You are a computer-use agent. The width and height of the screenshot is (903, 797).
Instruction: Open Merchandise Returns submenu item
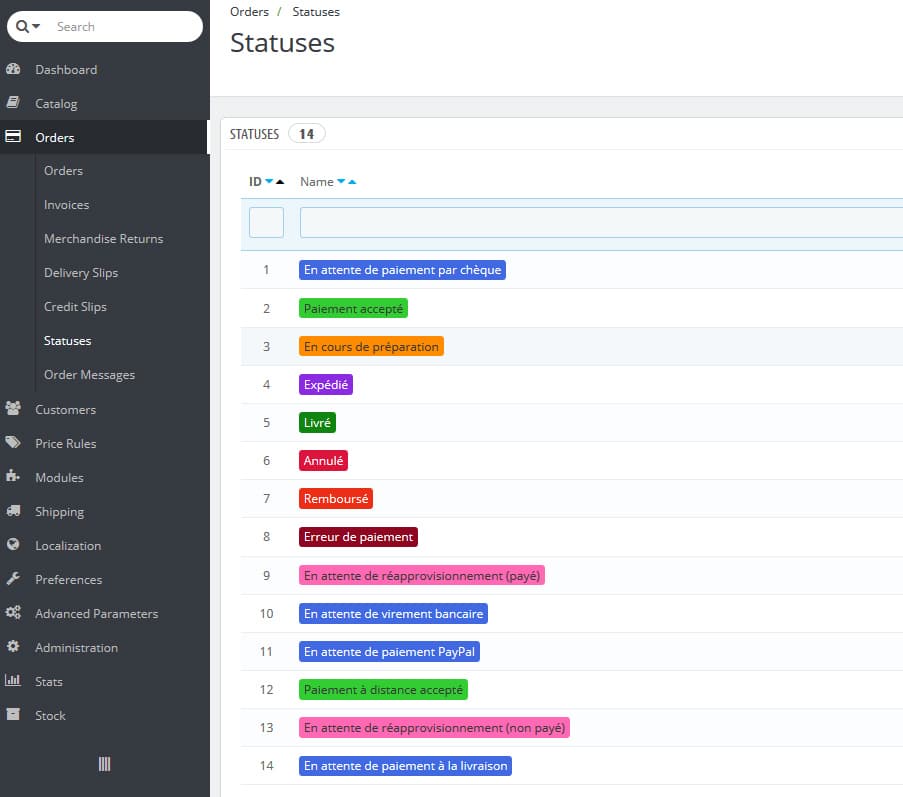coord(103,239)
